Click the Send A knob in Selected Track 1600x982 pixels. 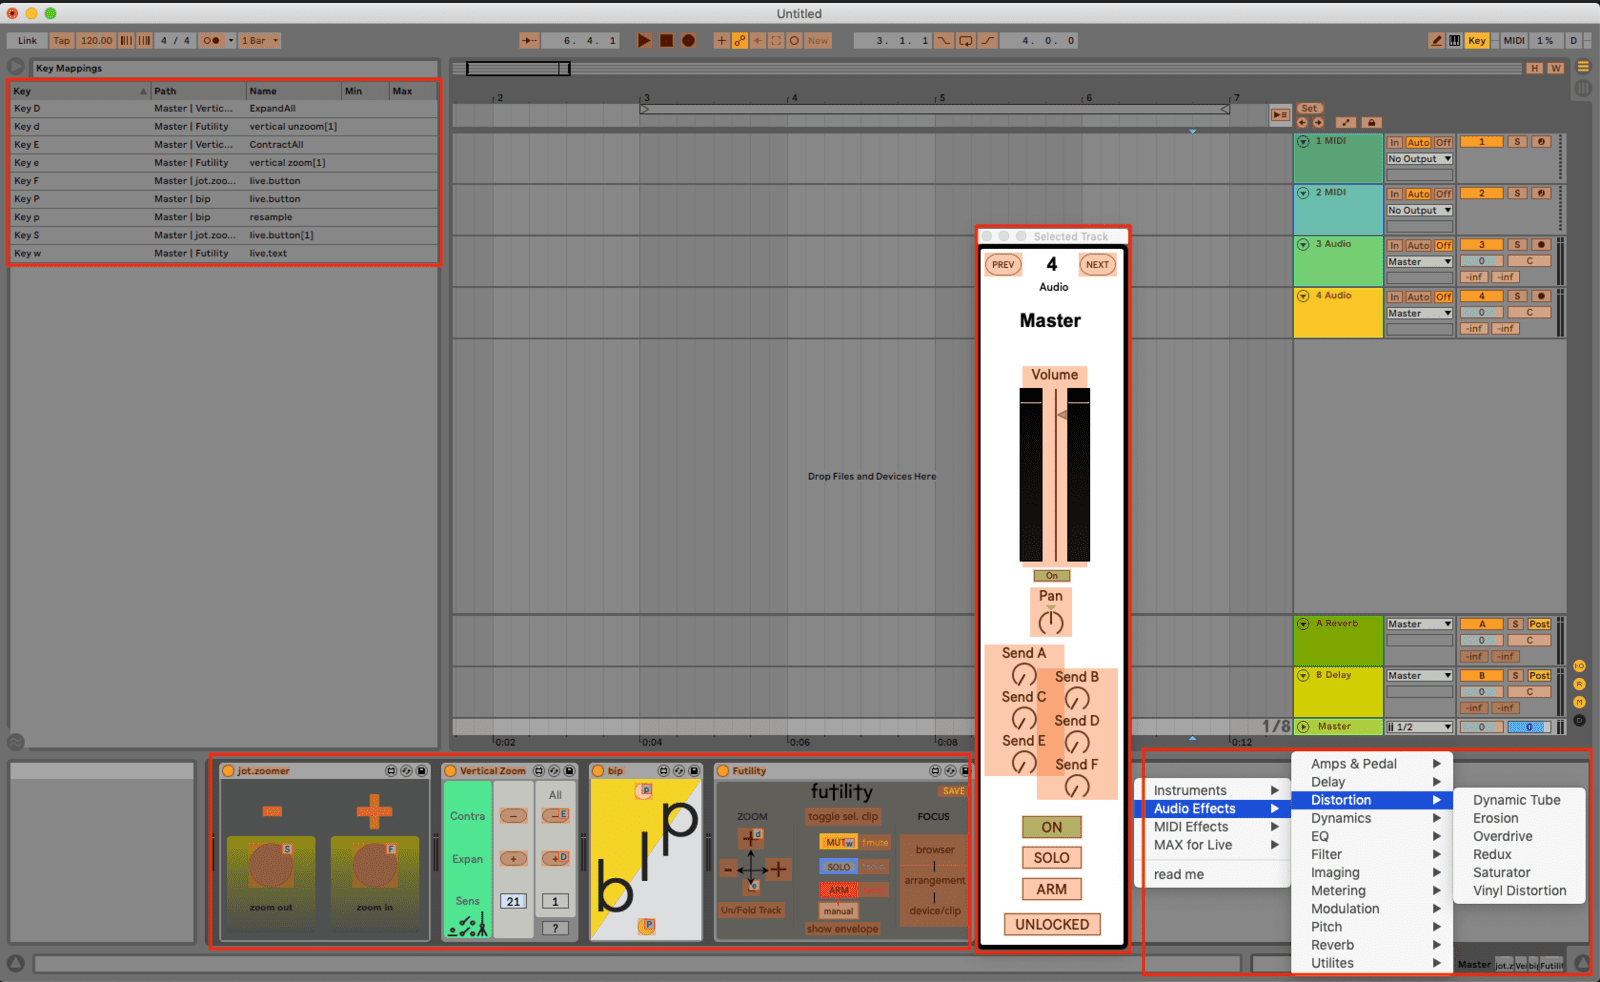1024,676
